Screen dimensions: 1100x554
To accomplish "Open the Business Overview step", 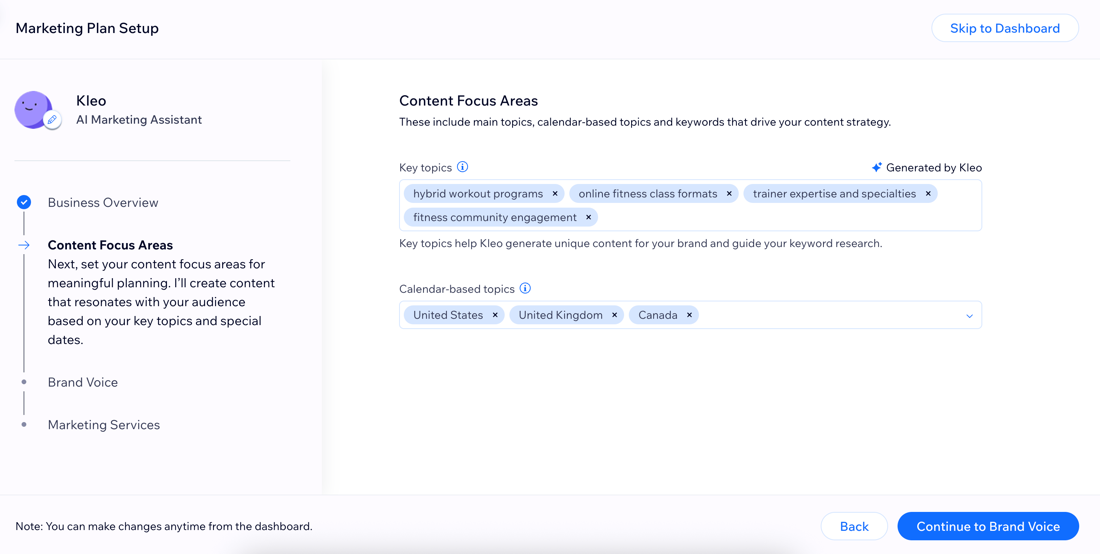I will click(103, 203).
